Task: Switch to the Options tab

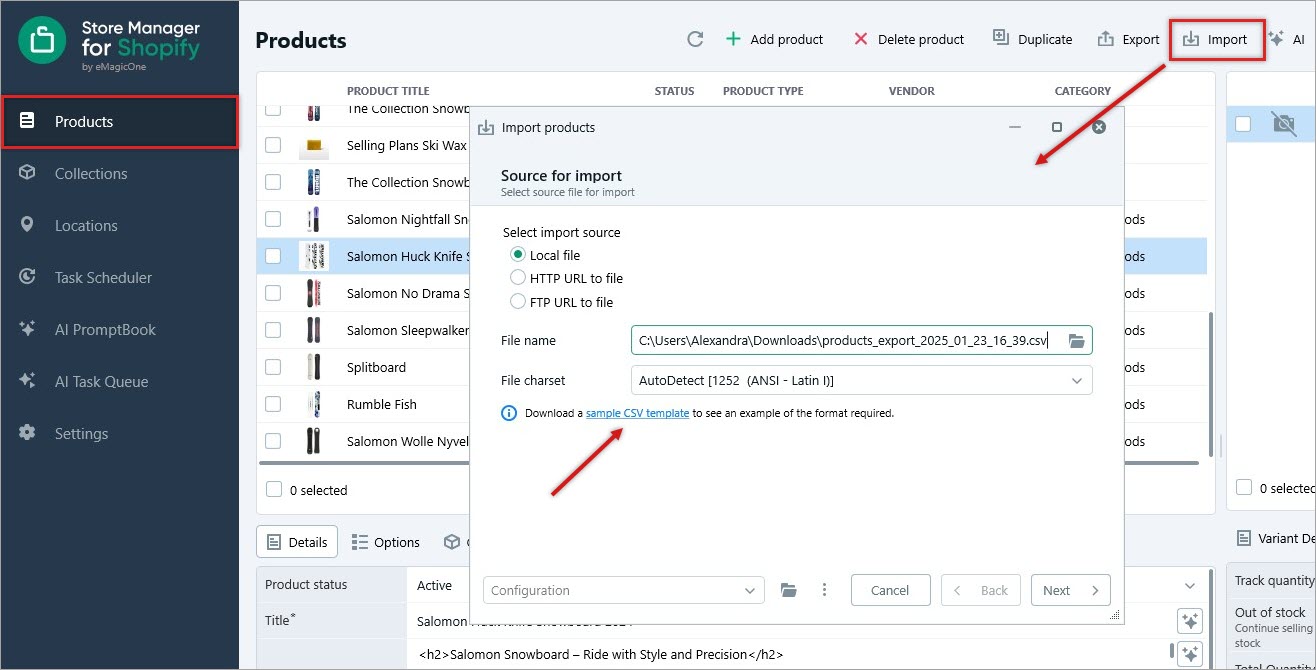Action: 386,541
